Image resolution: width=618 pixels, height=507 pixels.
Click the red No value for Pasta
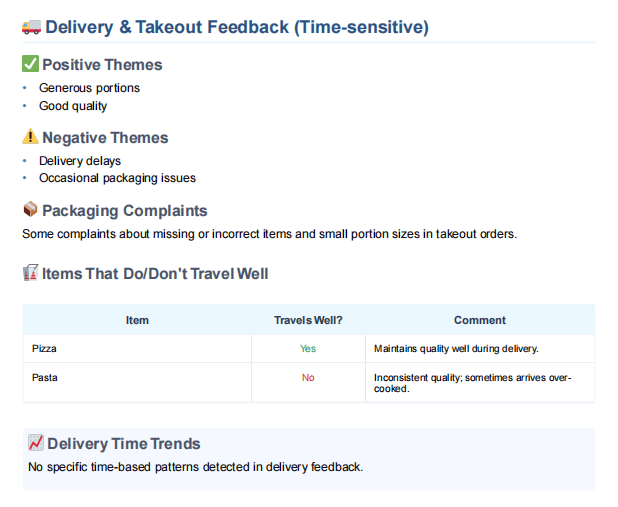tap(308, 378)
